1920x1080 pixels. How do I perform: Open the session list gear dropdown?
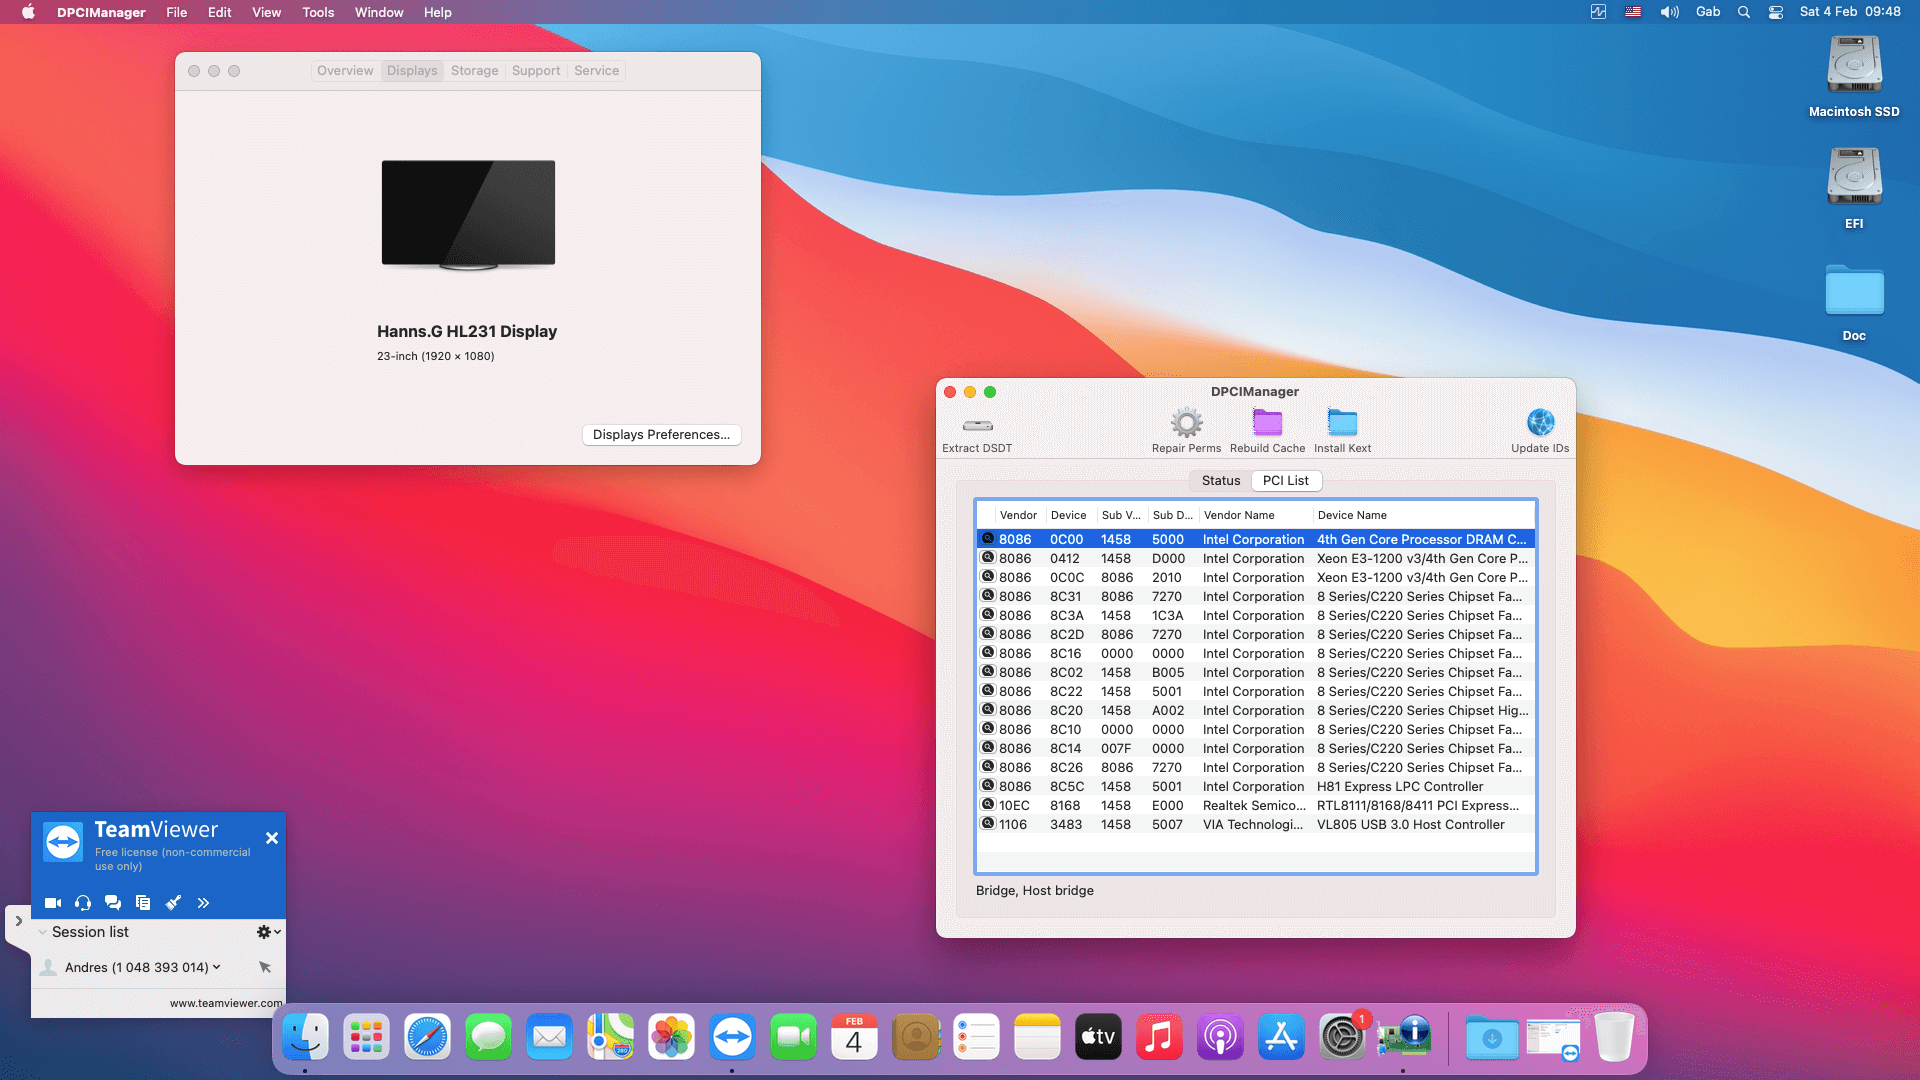click(266, 931)
